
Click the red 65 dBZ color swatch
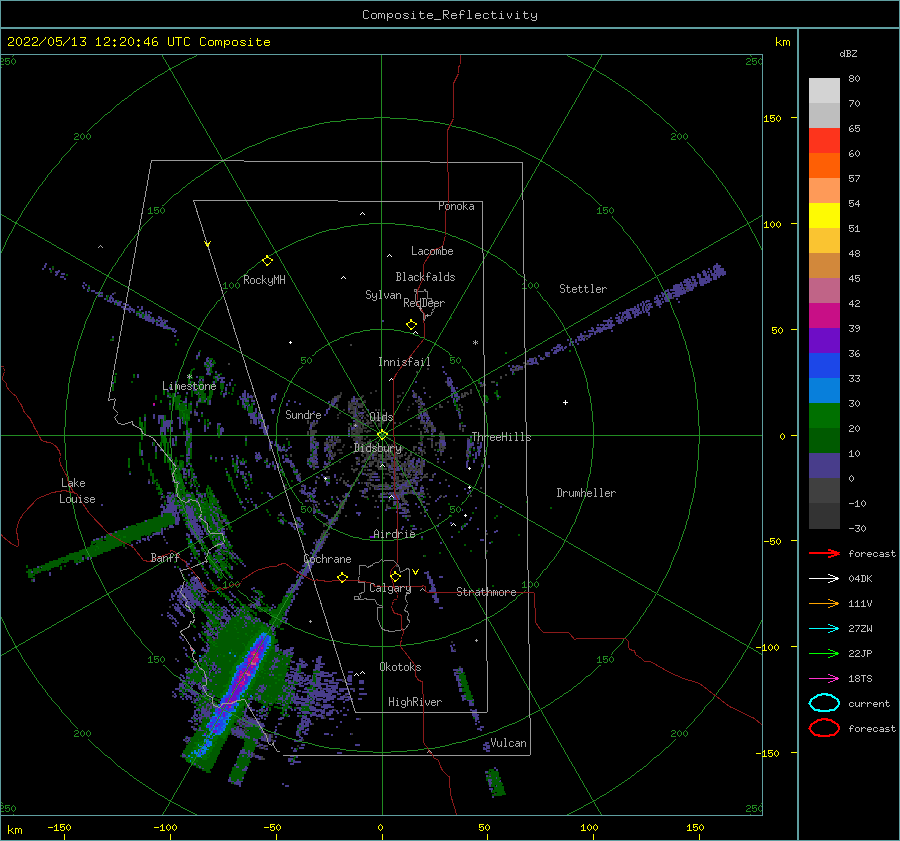824,140
